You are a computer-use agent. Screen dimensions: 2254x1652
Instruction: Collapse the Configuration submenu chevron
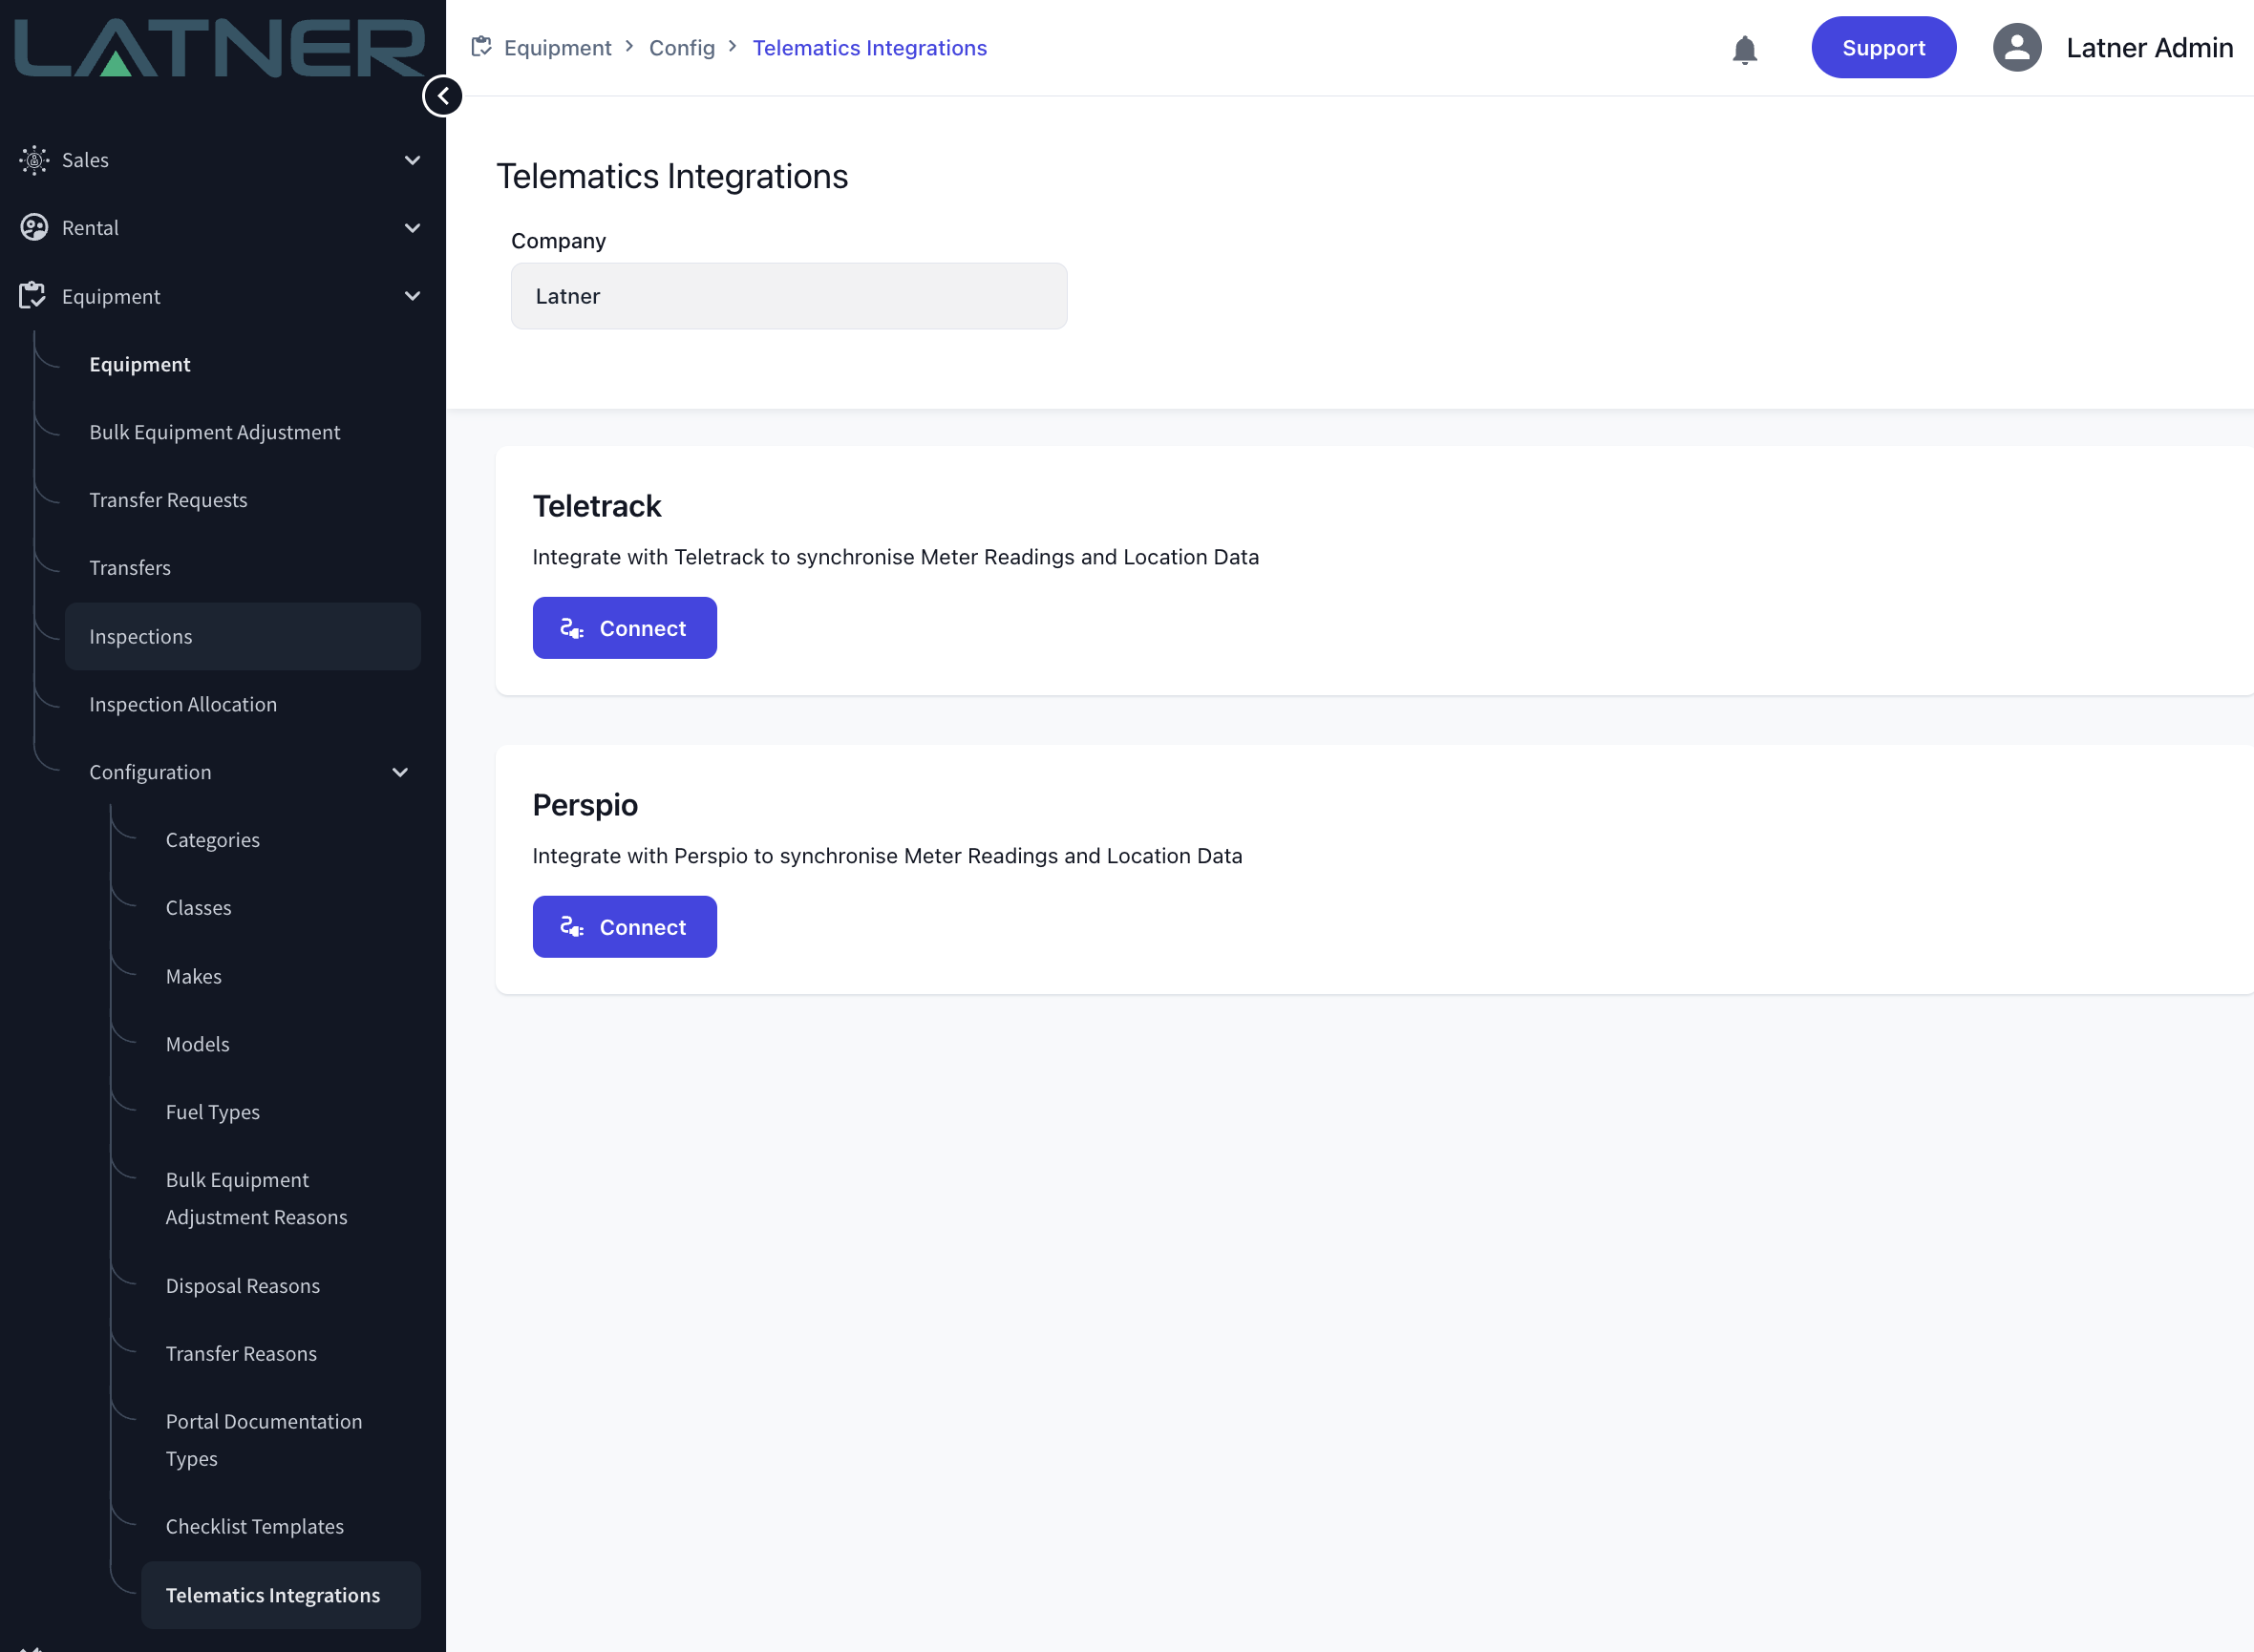point(400,772)
